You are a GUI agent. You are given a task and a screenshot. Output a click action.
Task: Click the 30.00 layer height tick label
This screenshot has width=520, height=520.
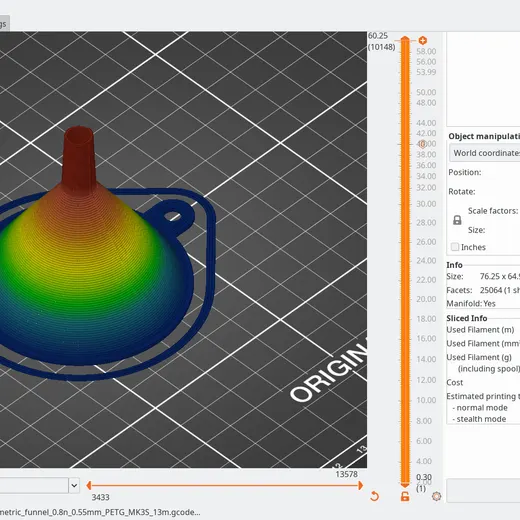click(426, 204)
